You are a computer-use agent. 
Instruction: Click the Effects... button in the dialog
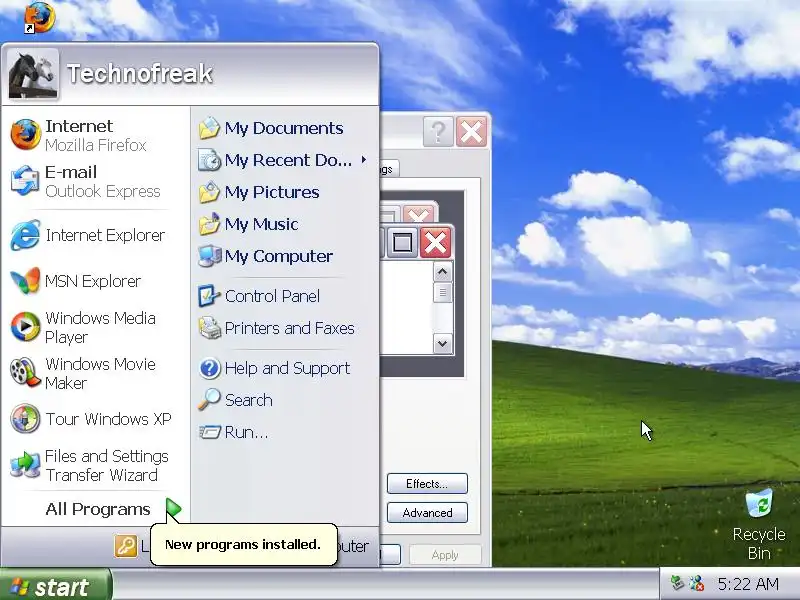[427, 483]
